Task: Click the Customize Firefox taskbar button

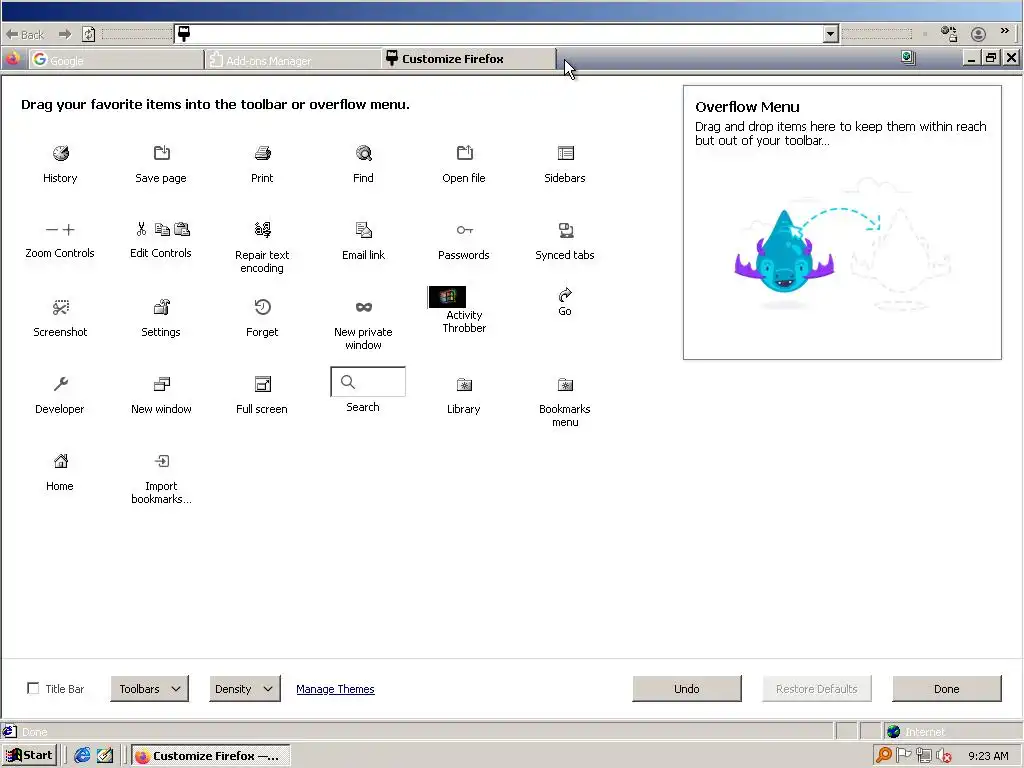Action: [210, 756]
